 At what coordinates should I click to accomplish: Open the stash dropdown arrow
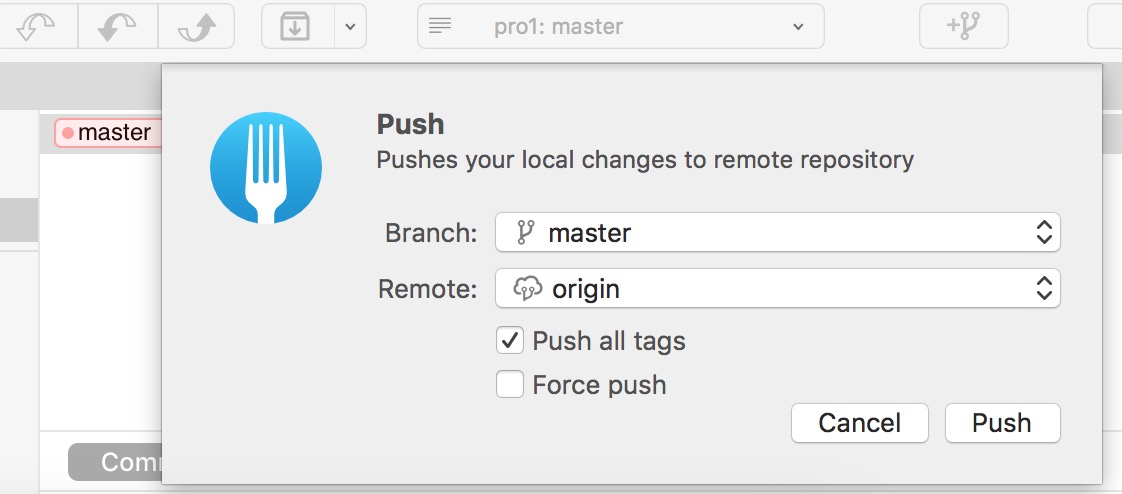coord(350,26)
